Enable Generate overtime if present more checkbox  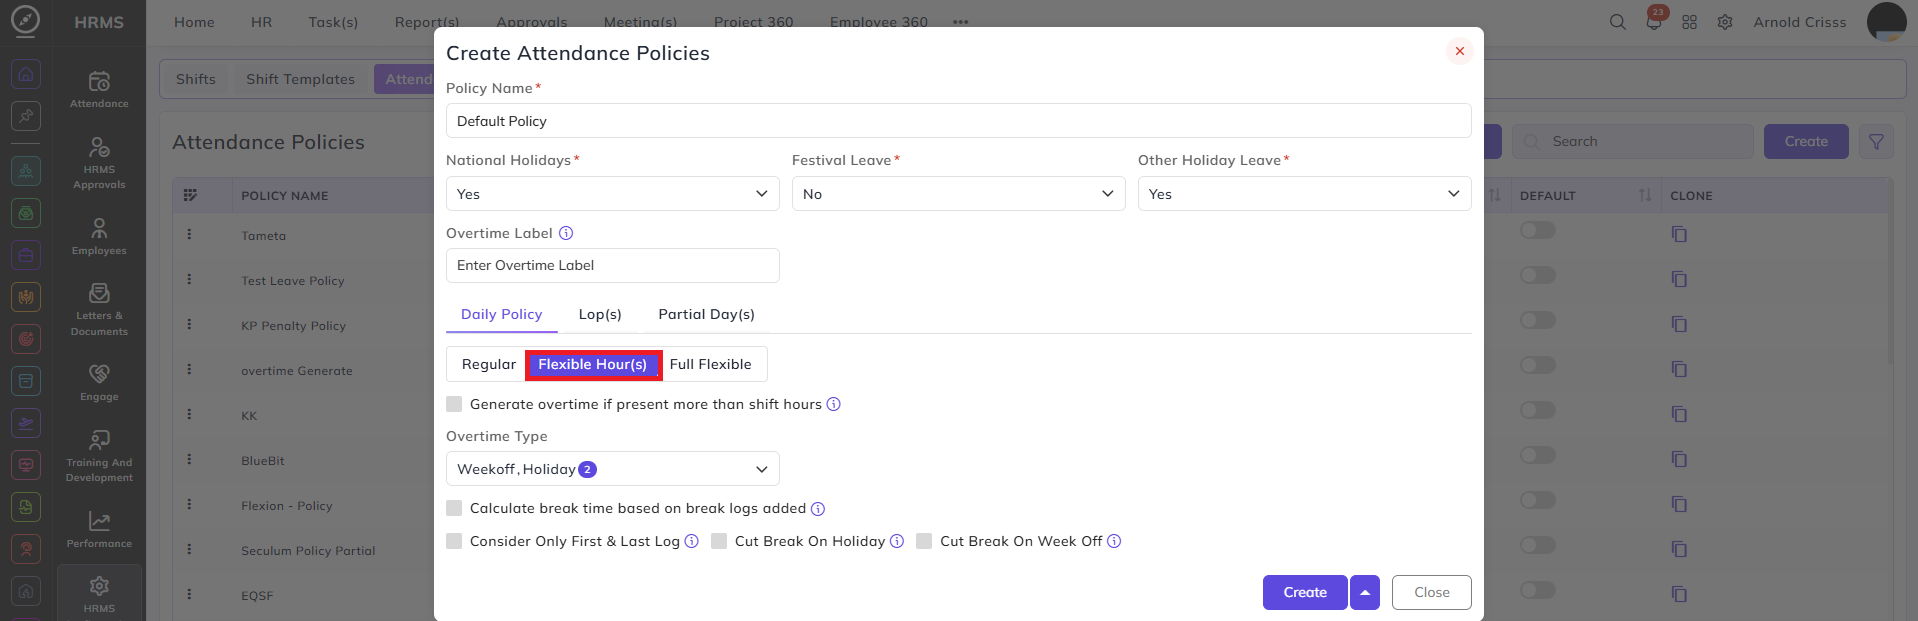(x=454, y=404)
